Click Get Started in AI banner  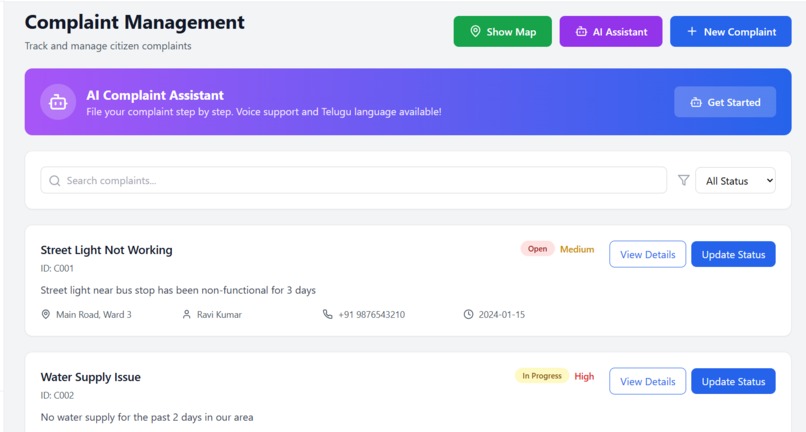pos(725,102)
